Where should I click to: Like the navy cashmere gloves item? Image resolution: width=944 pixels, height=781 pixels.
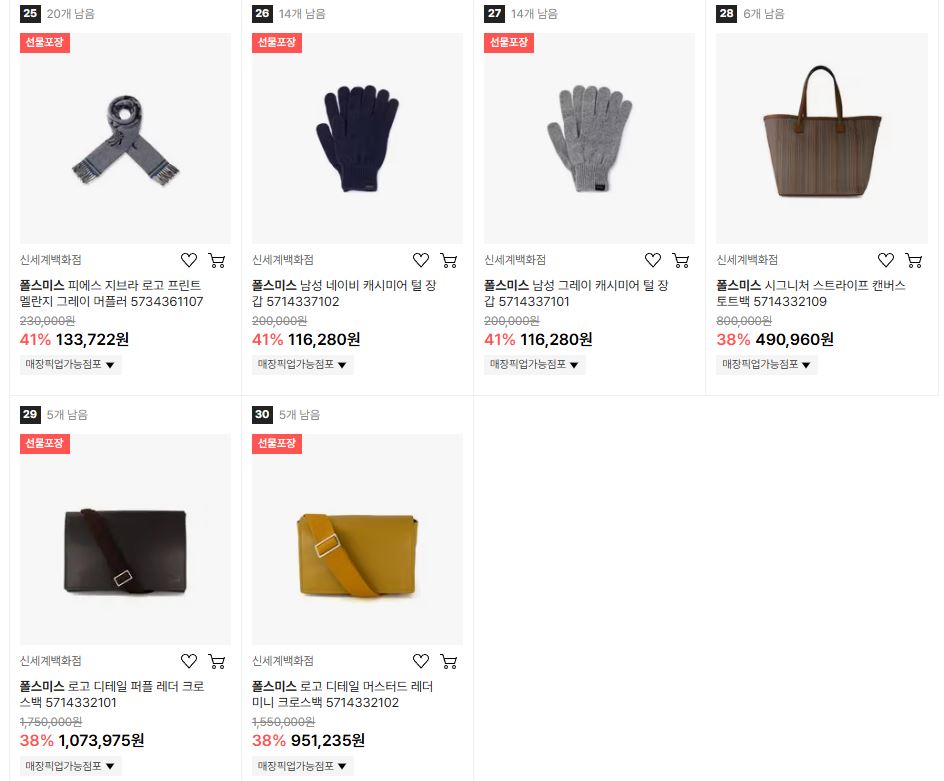421,260
